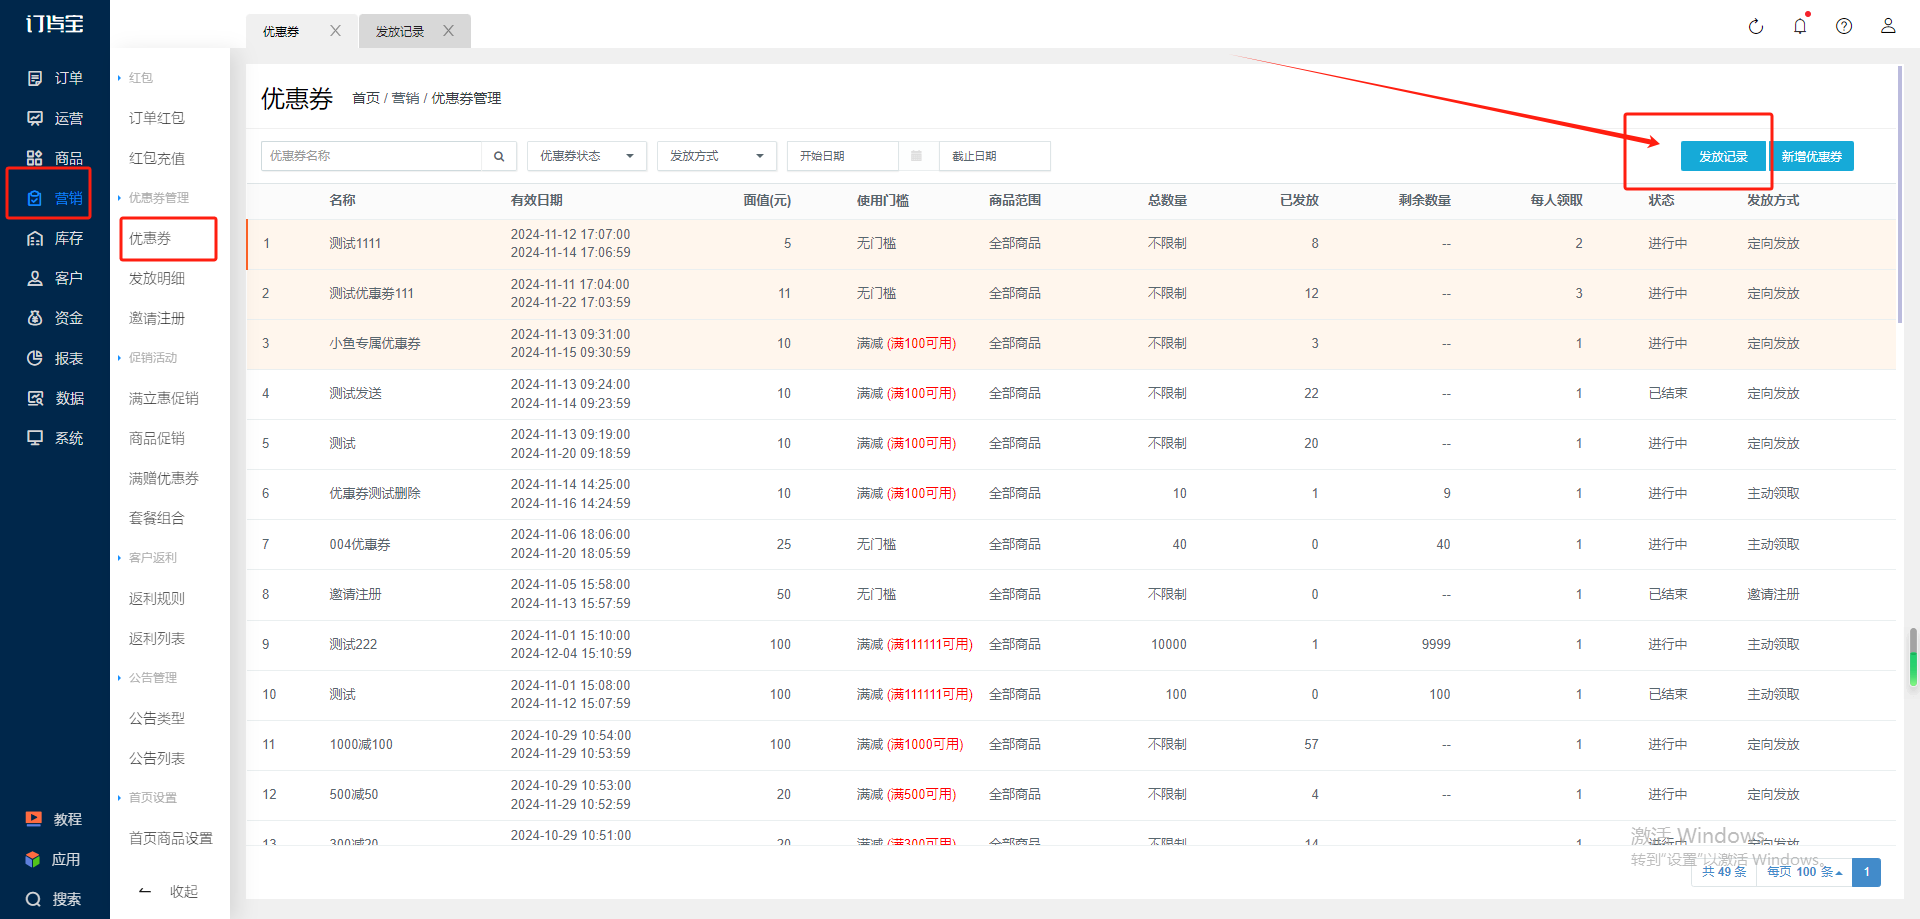
Task: Open the 应用 apps icon in sidebar
Action: tap(34, 859)
